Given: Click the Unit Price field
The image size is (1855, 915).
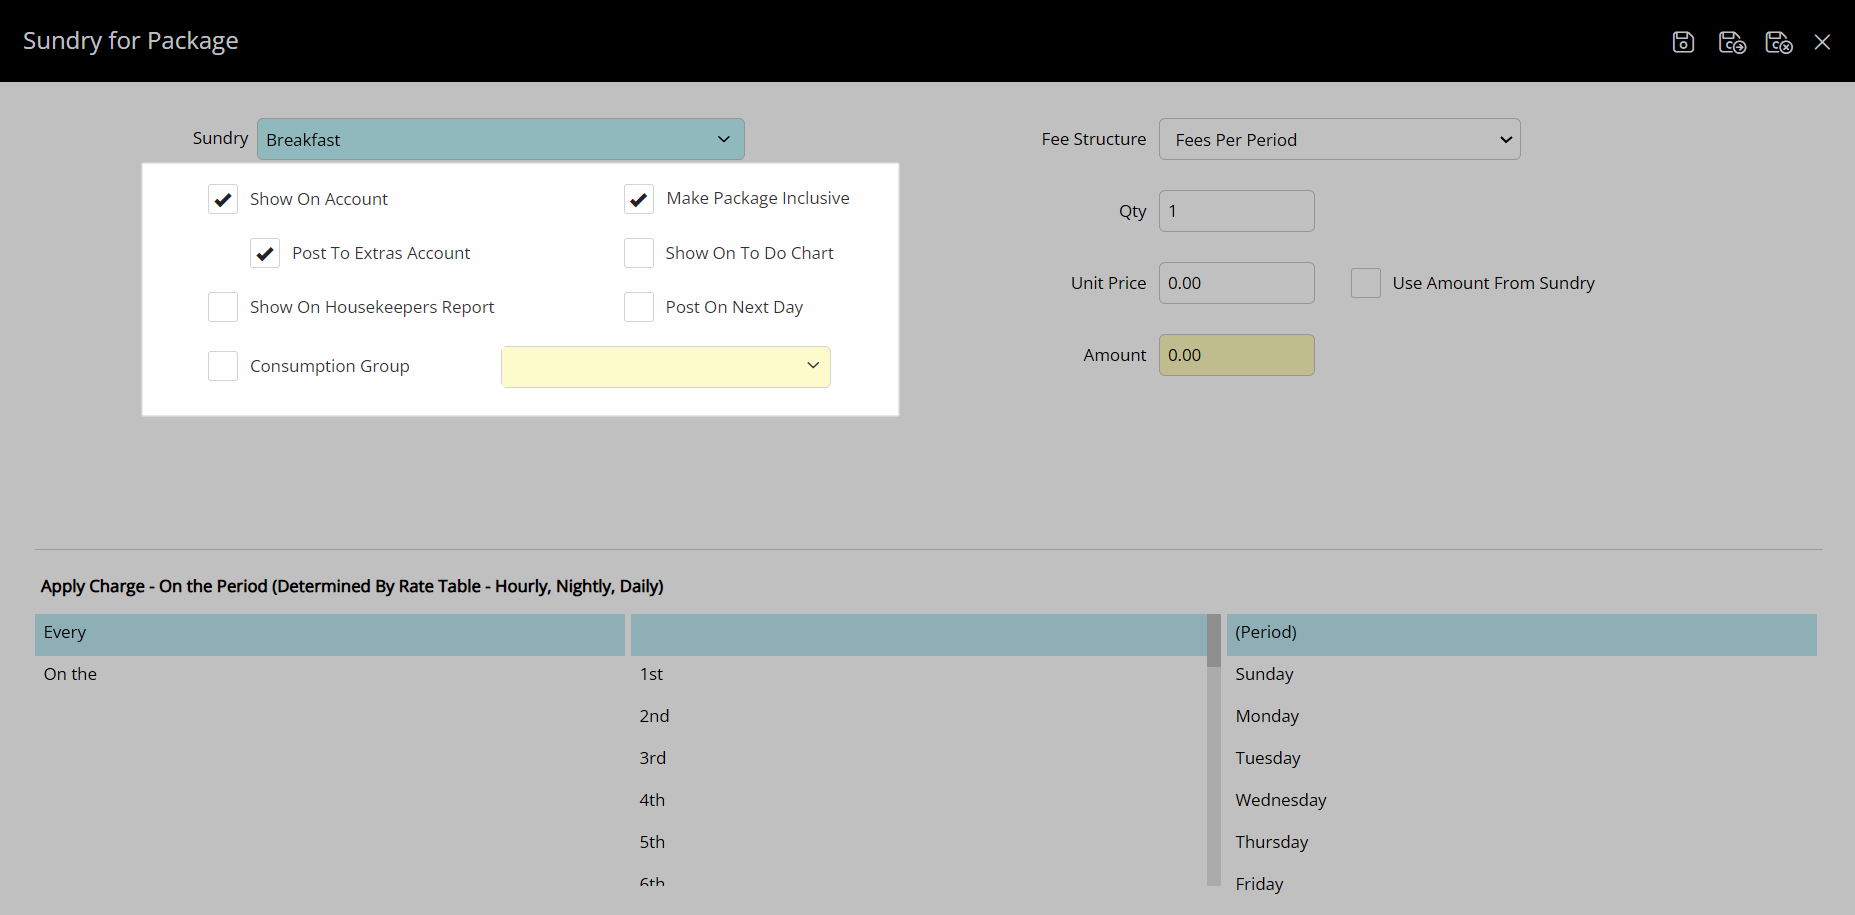Looking at the screenshot, I should (x=1236, y=283).
